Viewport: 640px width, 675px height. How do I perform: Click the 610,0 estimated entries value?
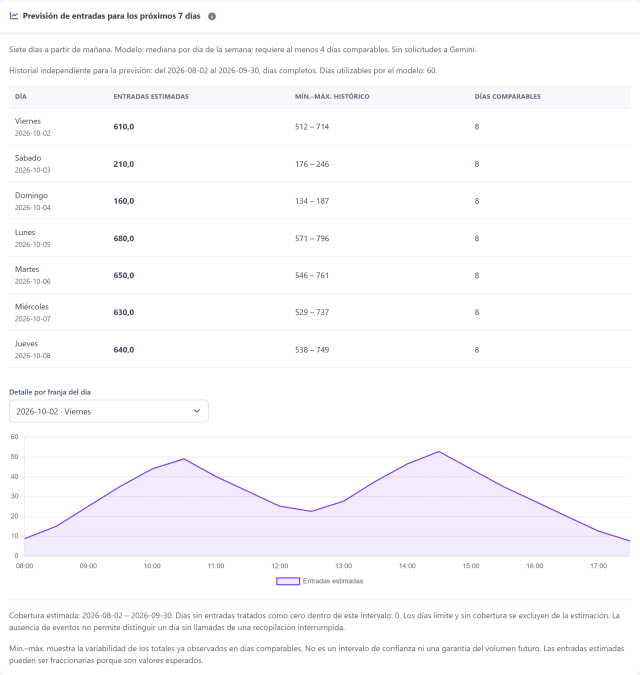coord(124,127)
